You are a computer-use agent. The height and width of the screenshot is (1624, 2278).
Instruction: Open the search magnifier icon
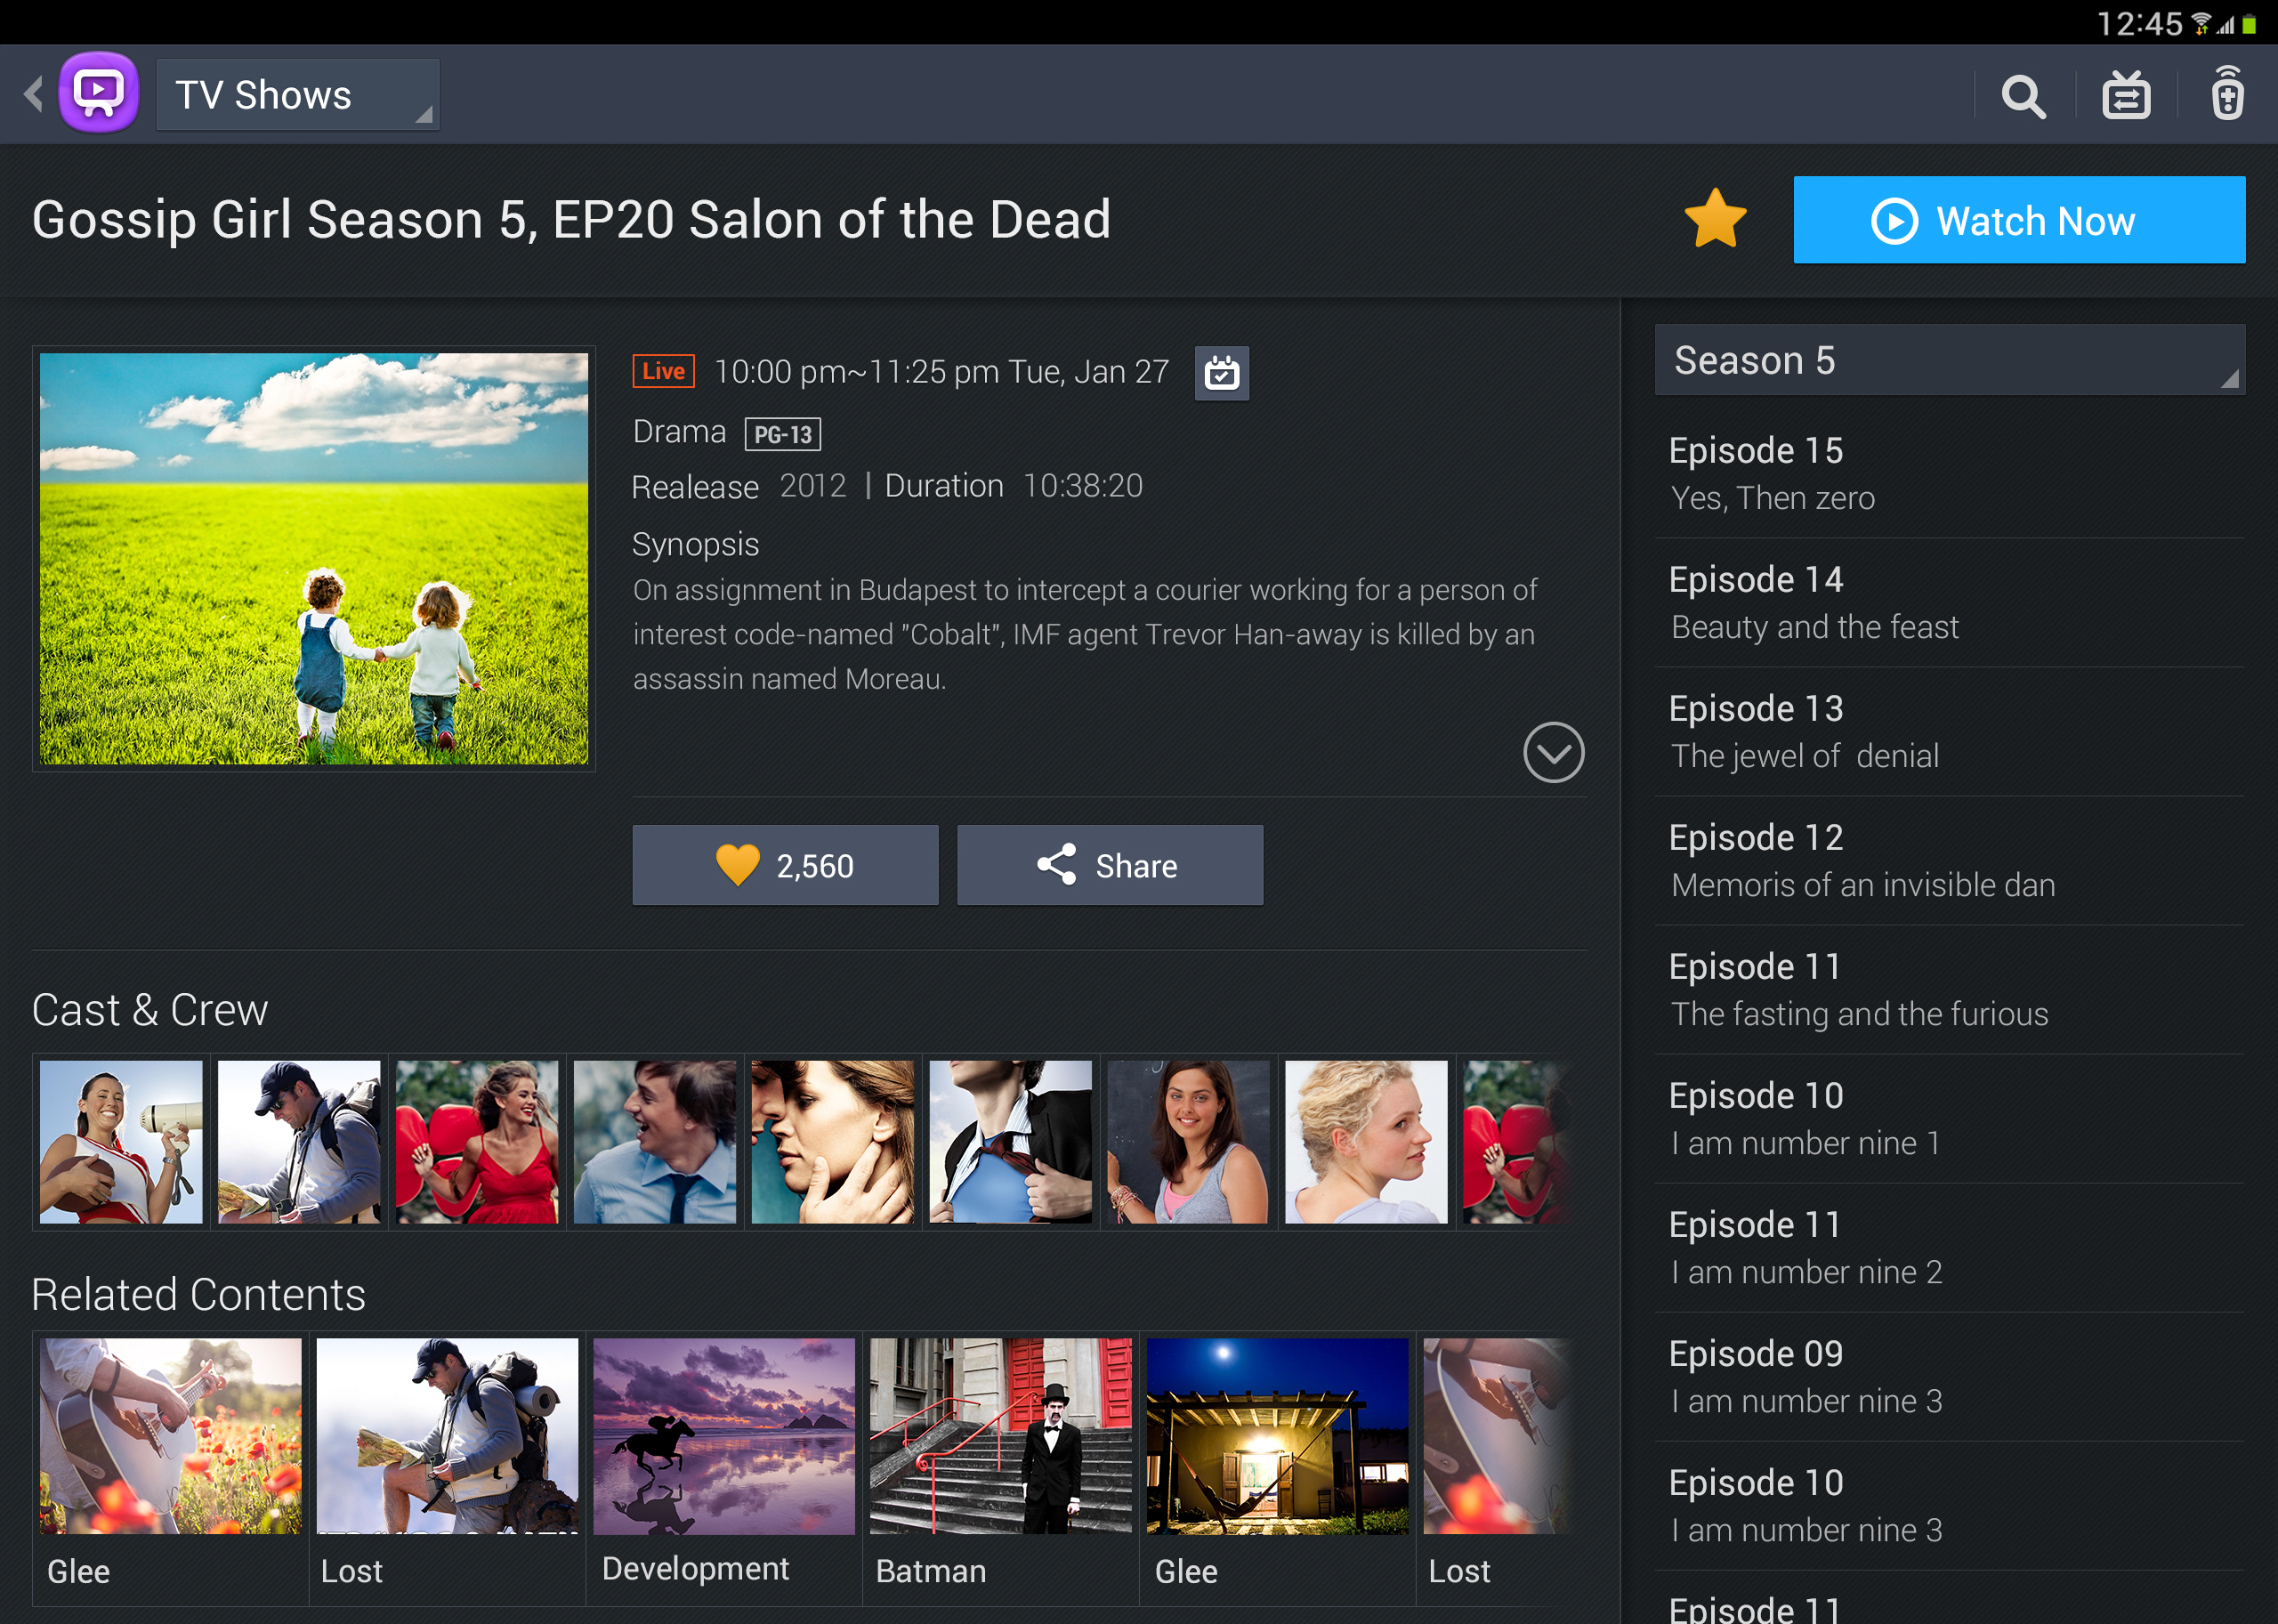click(x=2023, y=96)
